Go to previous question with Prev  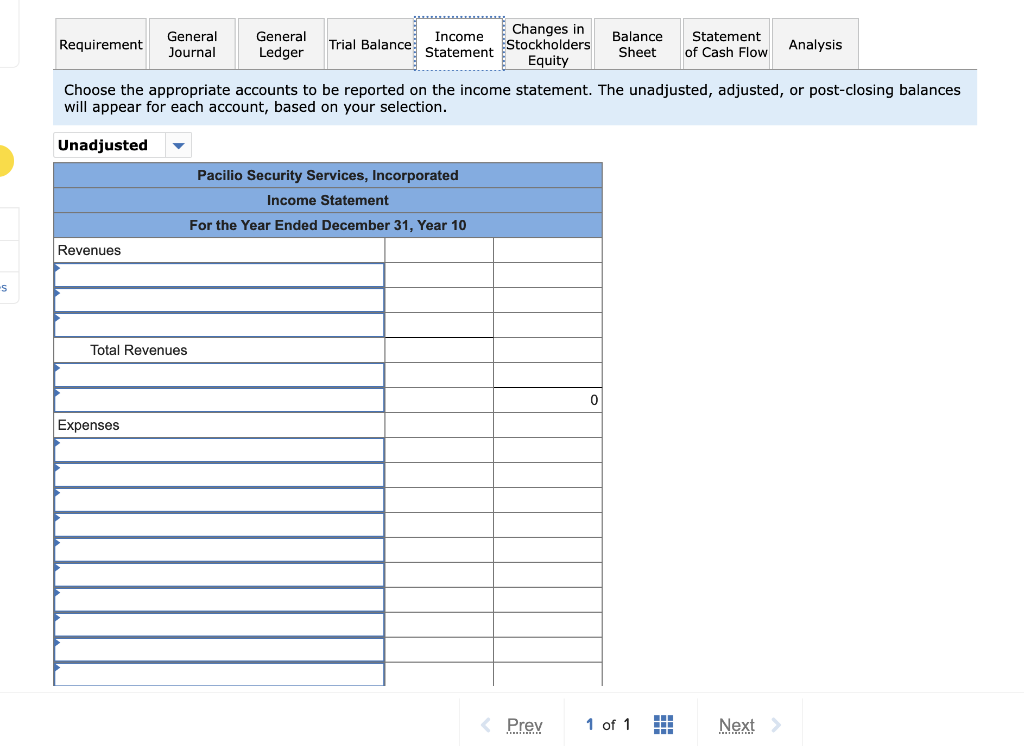(524, 725)
